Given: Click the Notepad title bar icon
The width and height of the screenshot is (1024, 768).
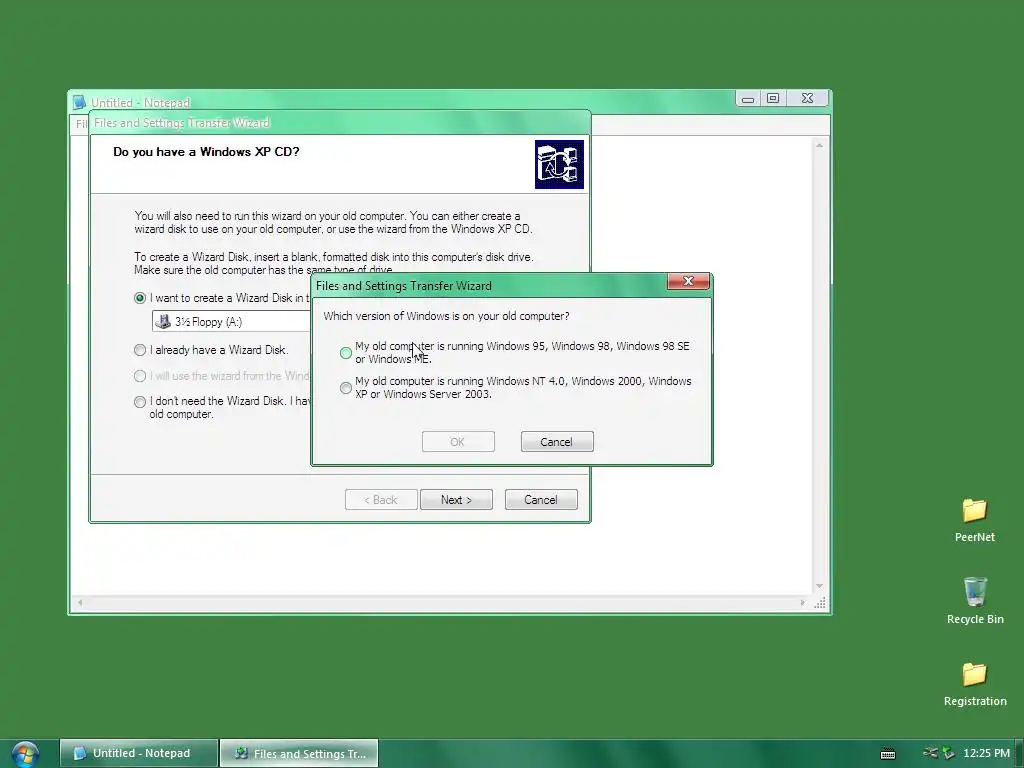Looking at the screenshot, I should coord(79,103).
